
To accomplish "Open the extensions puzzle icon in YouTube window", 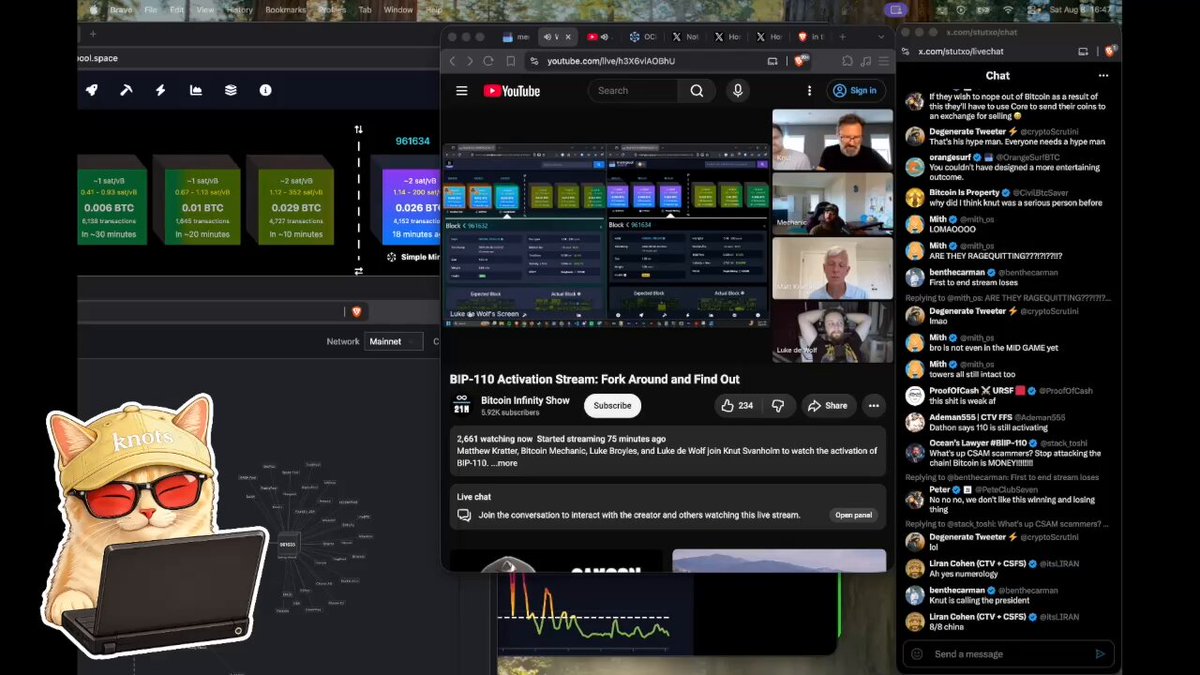I will click(847, 61).
